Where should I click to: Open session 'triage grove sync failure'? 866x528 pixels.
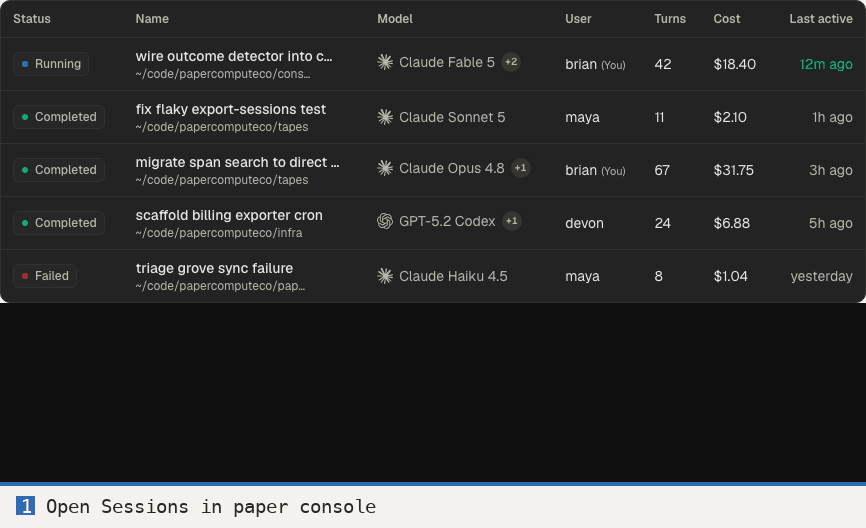[x=214, y=268]
